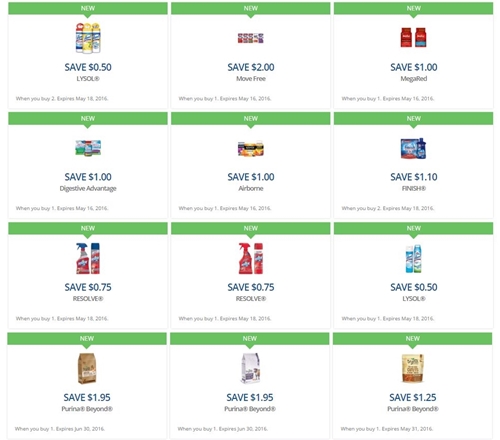The image size is (500, 440).
Task: Click SAVE $1.00 Airborne offer title
Action: [x=251, y=177]
